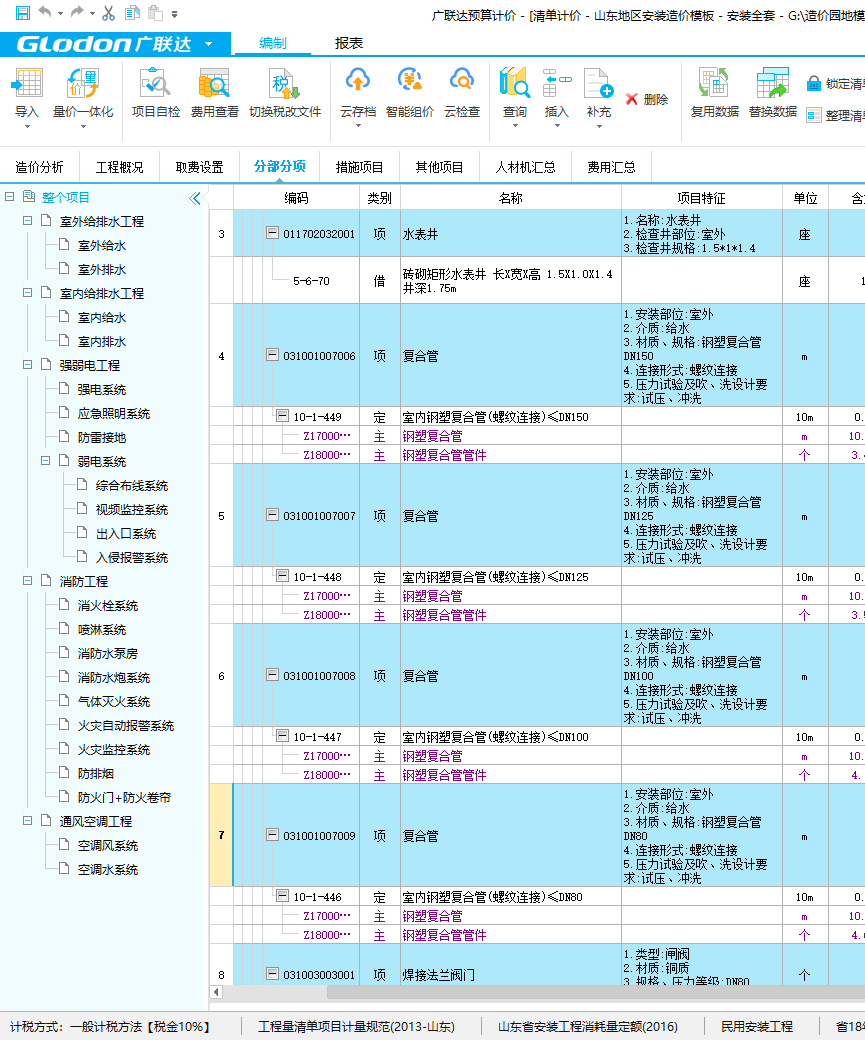Click the 查询 query button

513,97
